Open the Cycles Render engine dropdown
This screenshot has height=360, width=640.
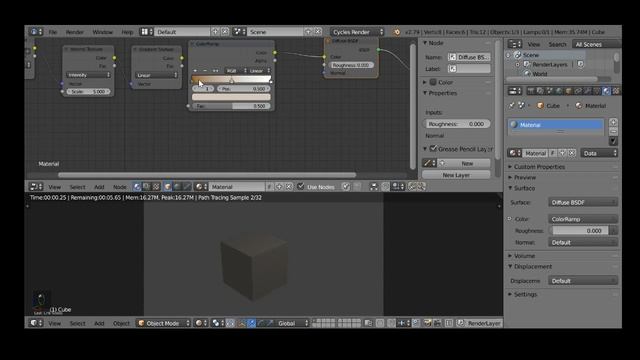[357, 32]
